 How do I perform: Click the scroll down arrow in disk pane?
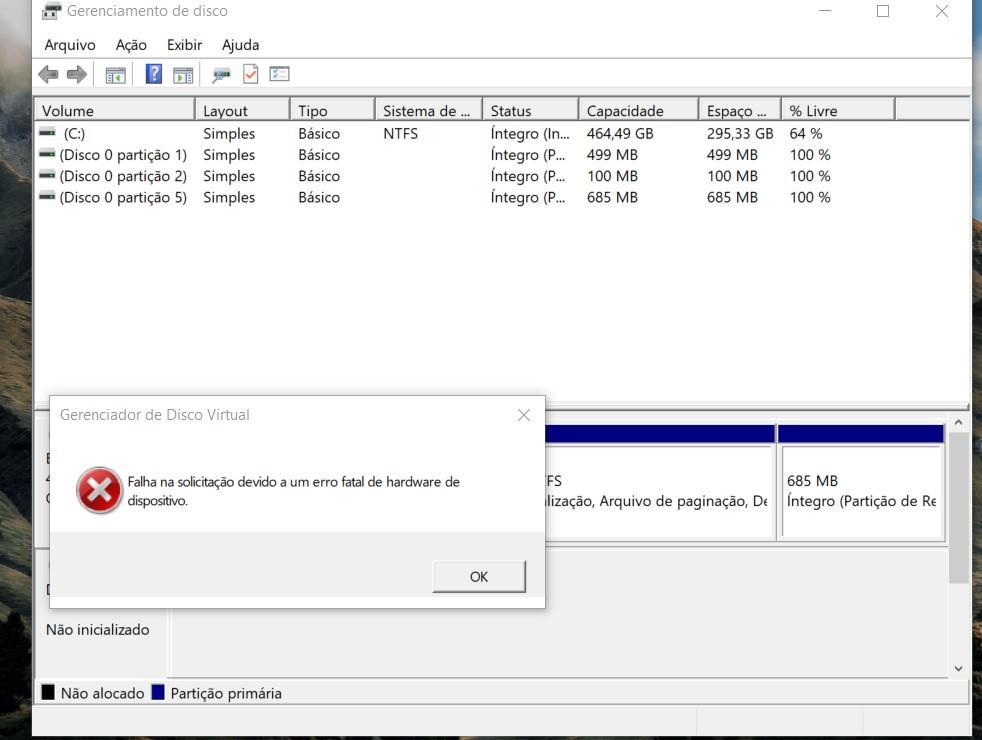(x=959, y=669)
